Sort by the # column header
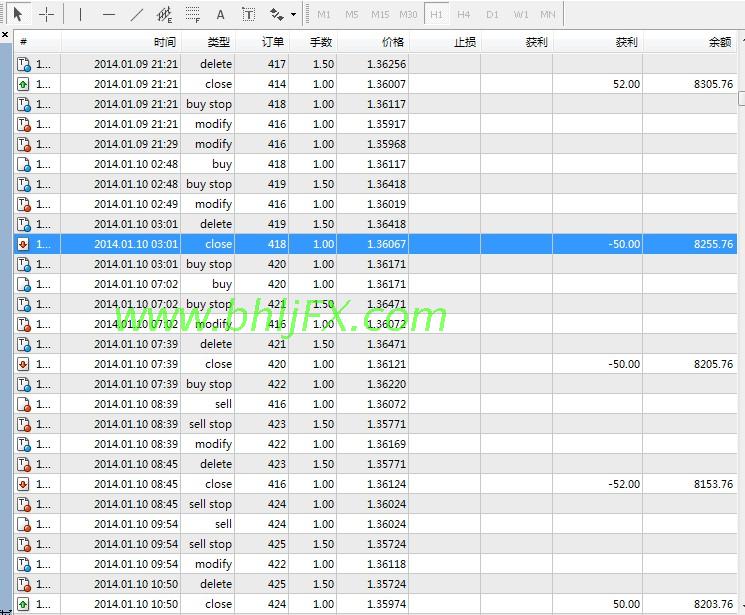This screenshot has width=745, height=615. pos(38,42)
